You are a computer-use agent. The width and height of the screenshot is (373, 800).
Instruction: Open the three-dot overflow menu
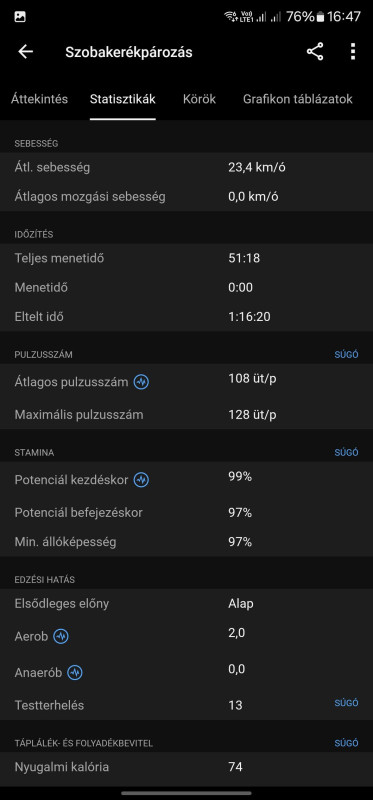point(353,52)
